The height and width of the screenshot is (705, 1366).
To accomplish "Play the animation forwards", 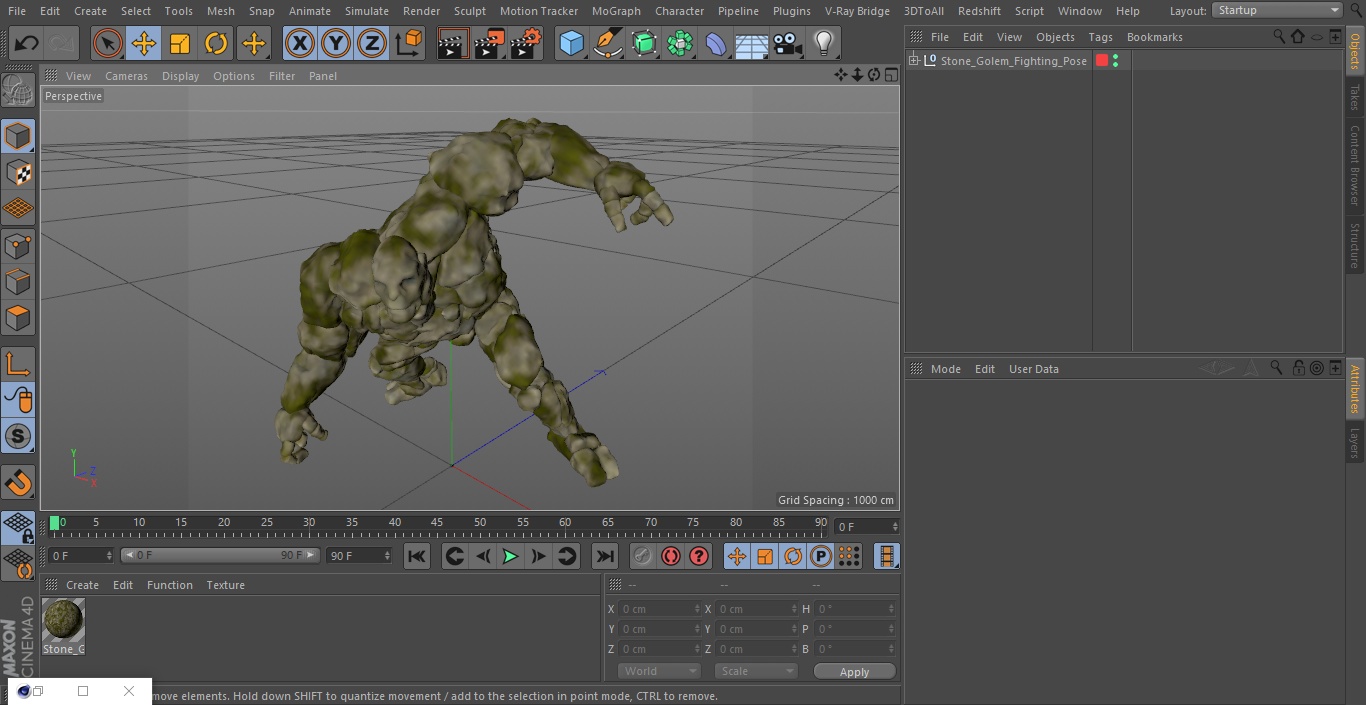I will point(510,556).
